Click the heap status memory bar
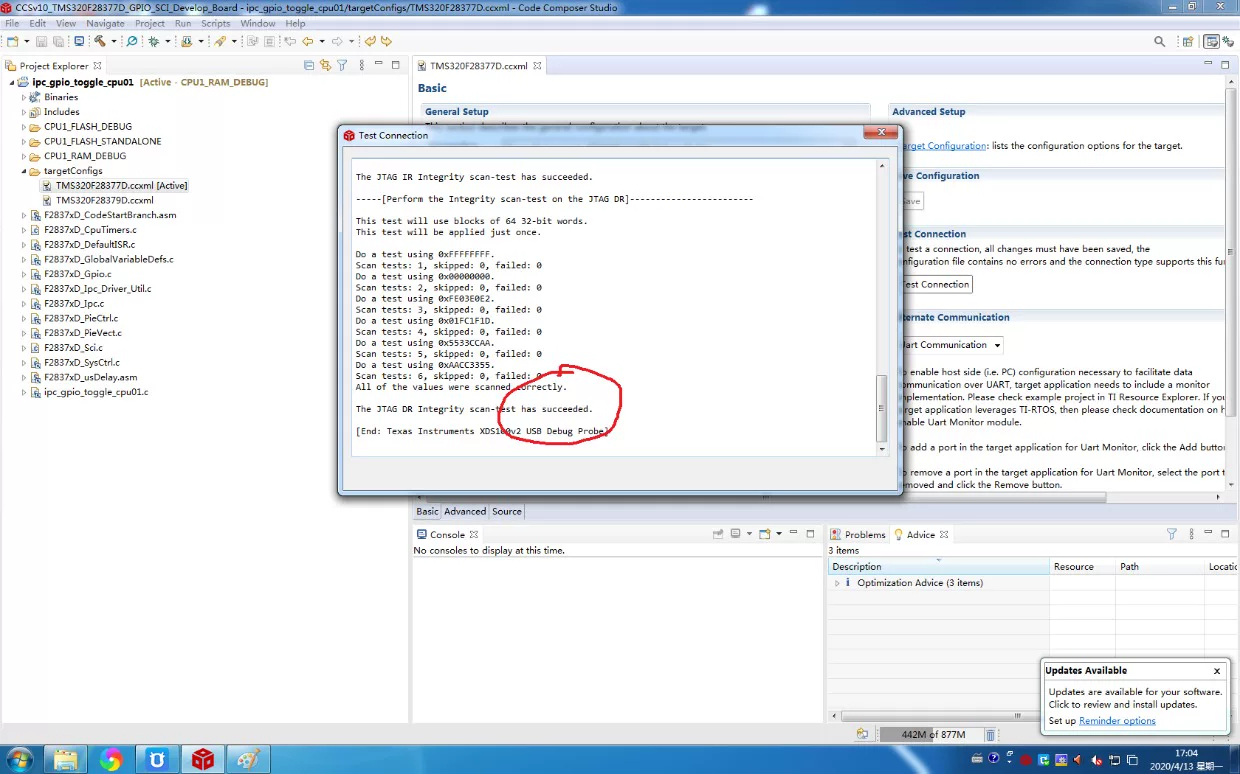Image resolution: width=1240 pixels, height=774 pixels. click(x=931, y=734)
